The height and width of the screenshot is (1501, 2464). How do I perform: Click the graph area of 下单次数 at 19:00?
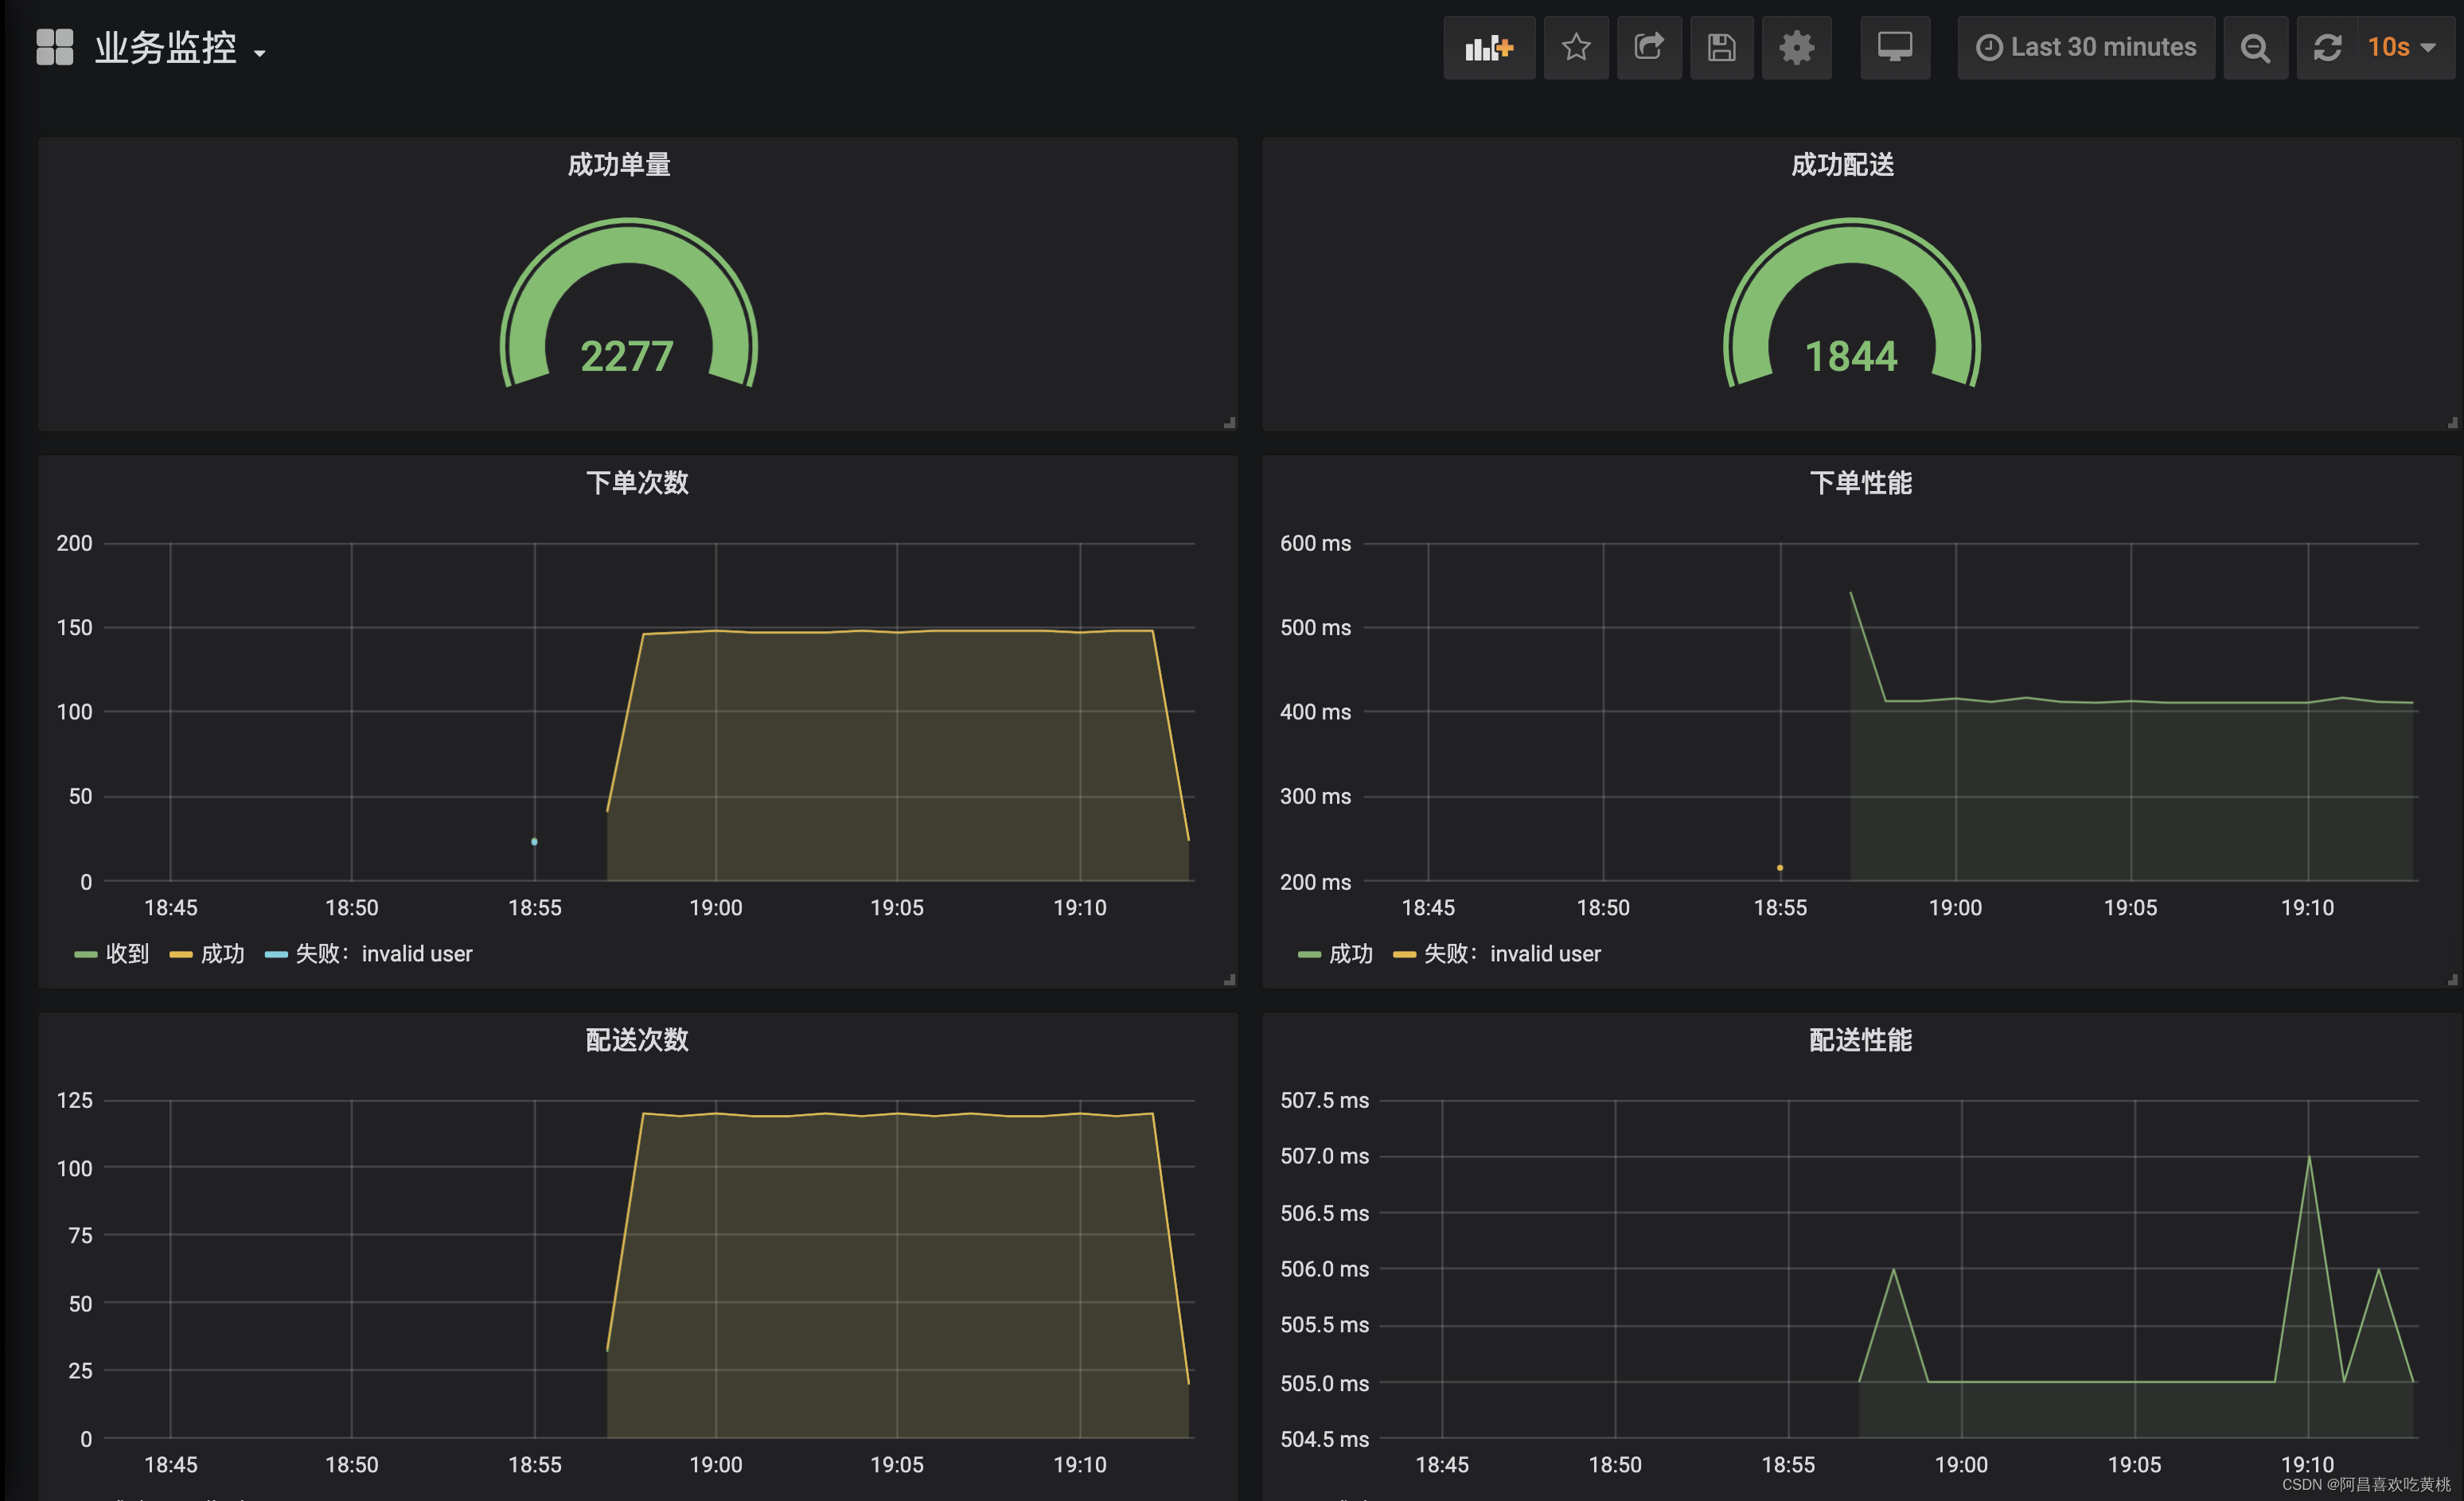click(x=716, y=750)
